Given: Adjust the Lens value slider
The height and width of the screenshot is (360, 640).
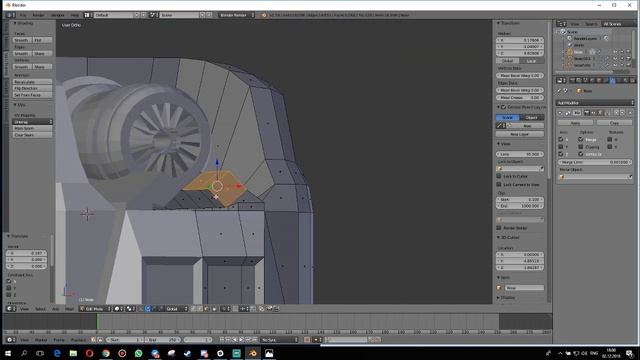Looking at the screenshot, I should point(520,154).
